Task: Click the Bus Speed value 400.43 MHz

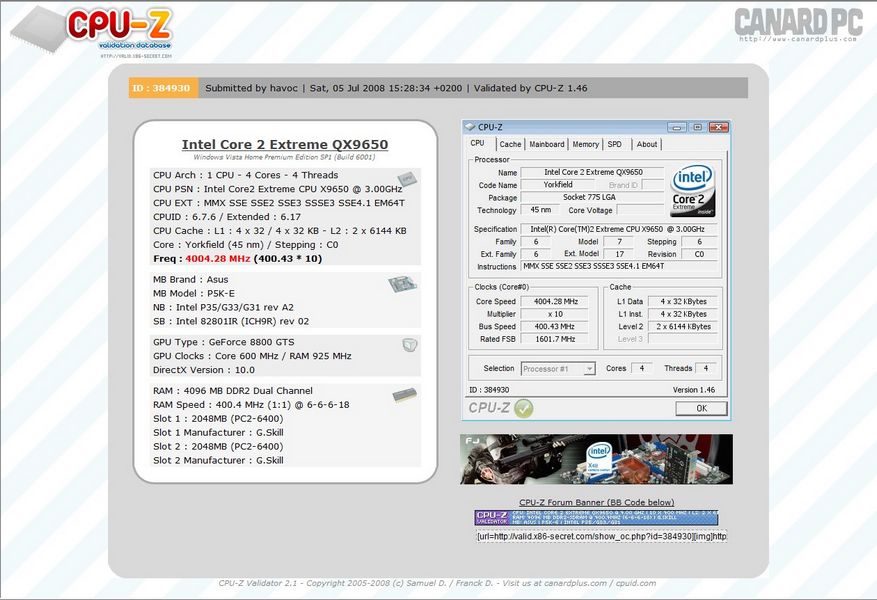Action: click(555, 327)
